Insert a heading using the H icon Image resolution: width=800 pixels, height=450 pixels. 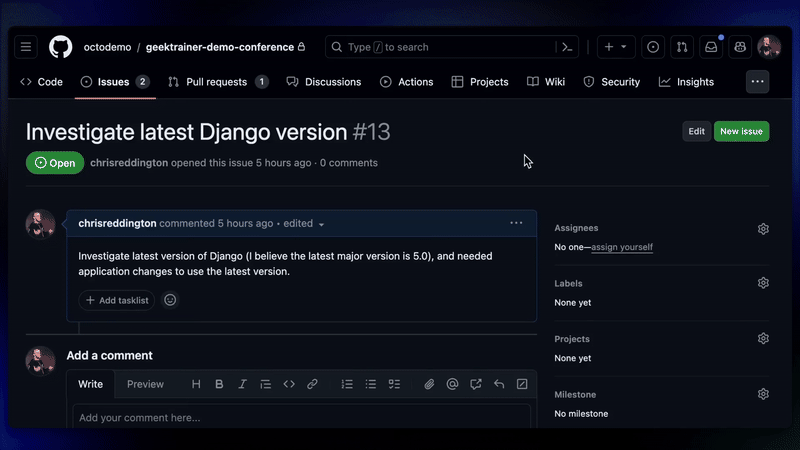tap(196, 384)
